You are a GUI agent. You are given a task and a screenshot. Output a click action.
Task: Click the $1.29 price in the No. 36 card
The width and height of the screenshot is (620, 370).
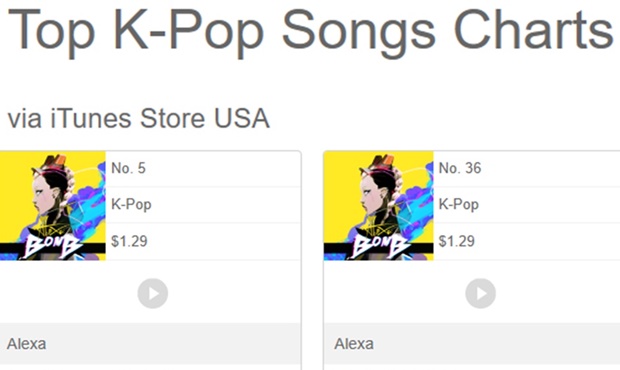pyautogui.click(x=457, y=241)
